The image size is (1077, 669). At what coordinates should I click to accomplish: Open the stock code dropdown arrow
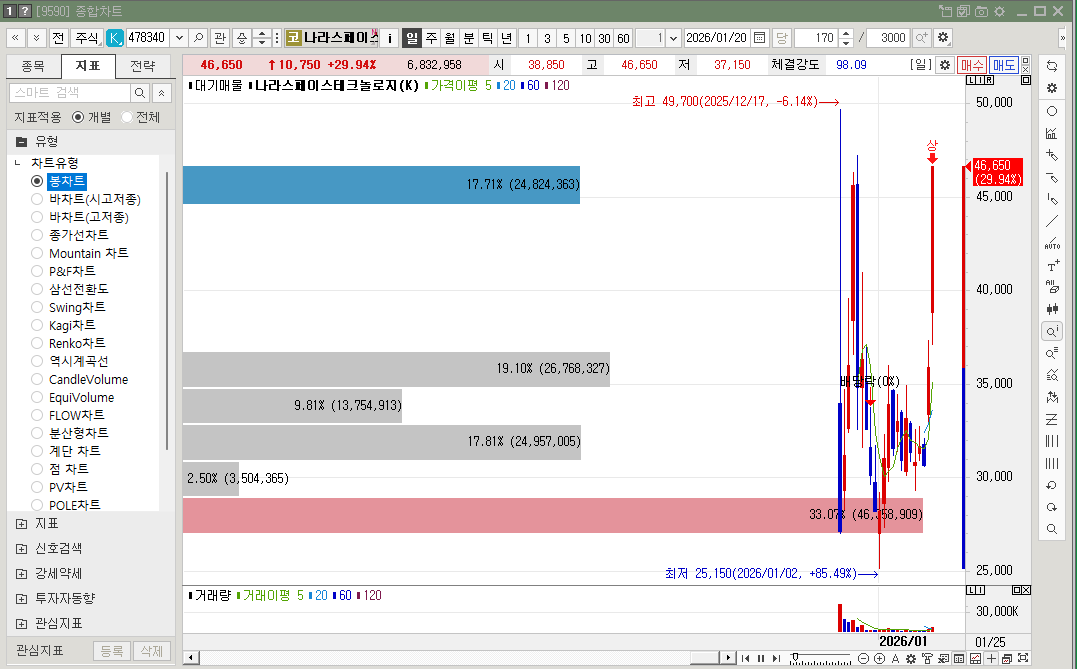tap(179, 38)
